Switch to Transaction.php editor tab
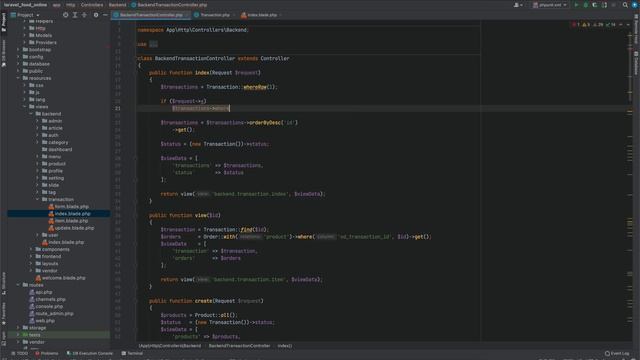Image resolution: width=640 pixels, height=360 pixels. 214,15
